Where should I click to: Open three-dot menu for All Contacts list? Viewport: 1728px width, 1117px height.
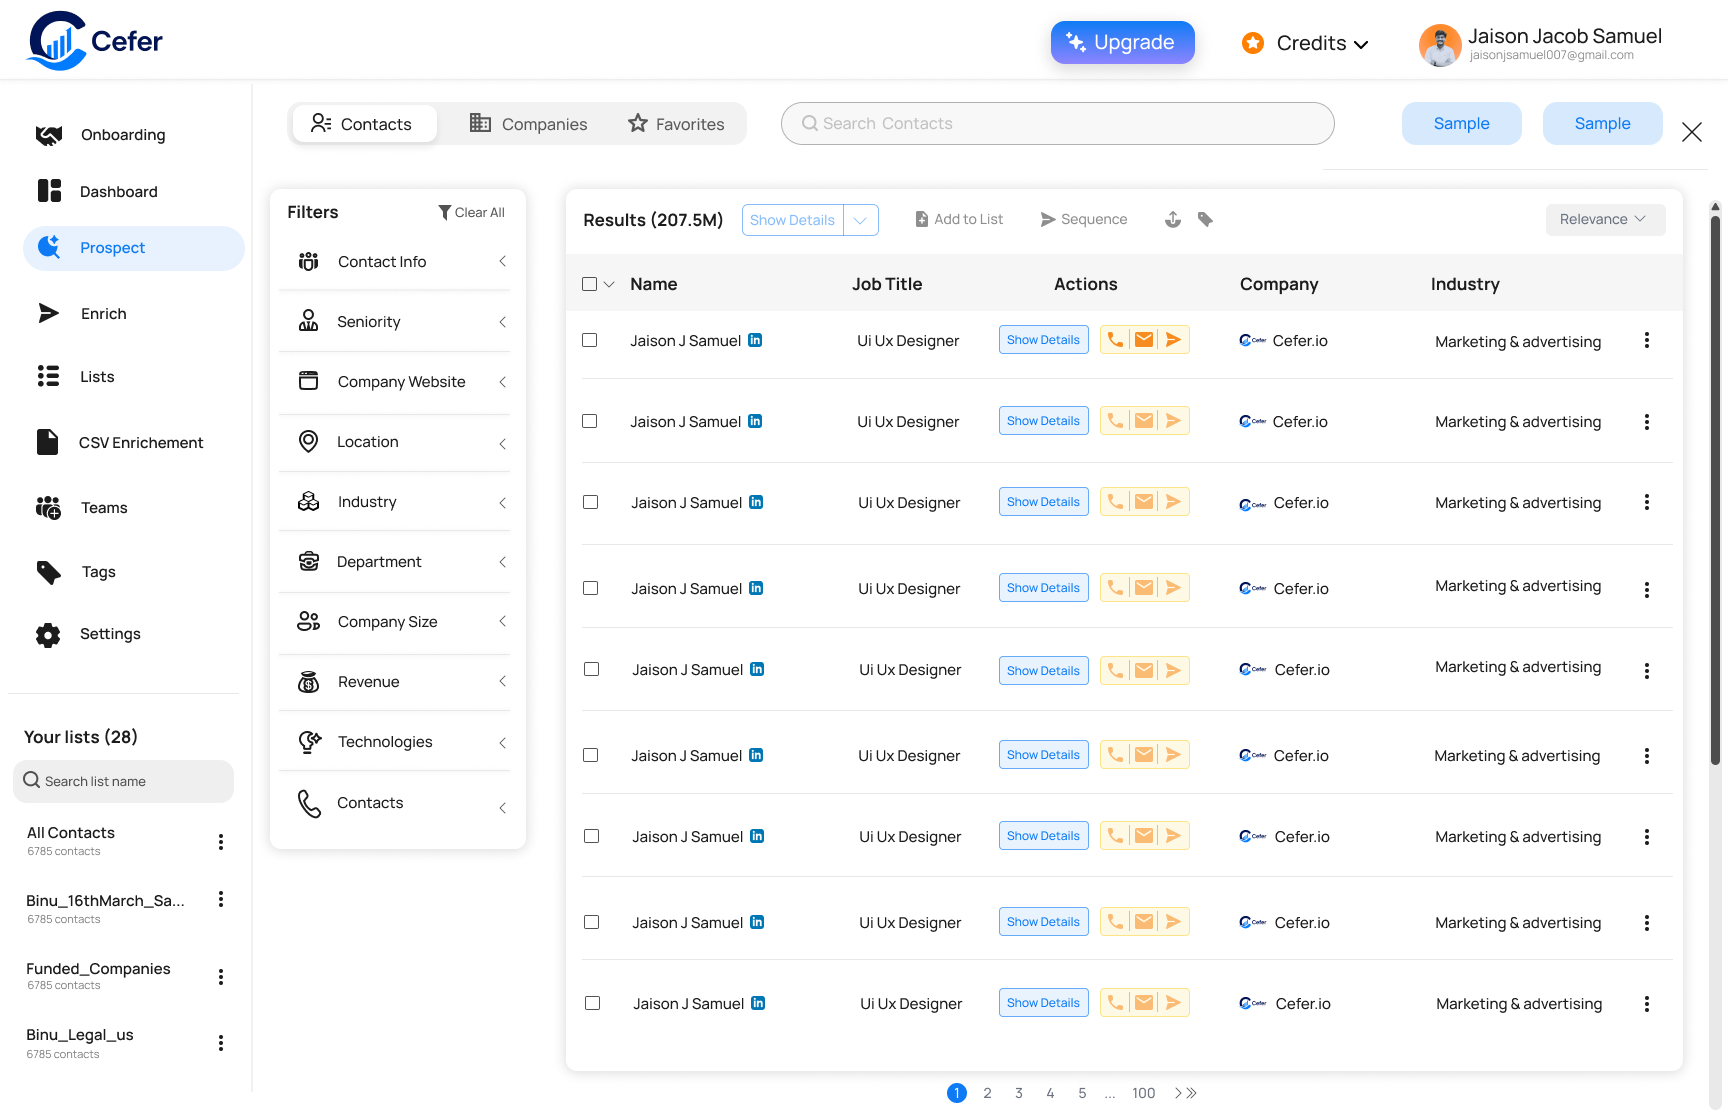(221, 842)
